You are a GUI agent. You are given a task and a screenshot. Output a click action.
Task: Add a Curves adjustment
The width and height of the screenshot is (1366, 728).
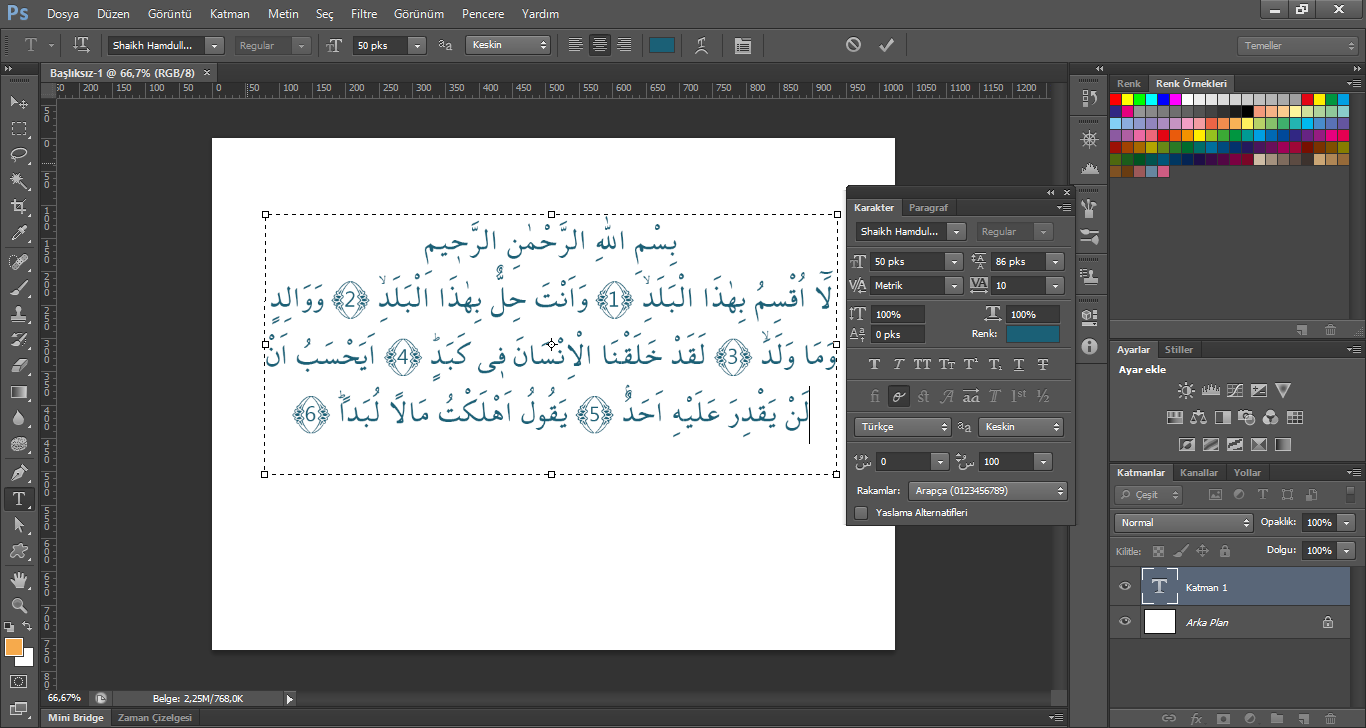tap(1235, 391)
